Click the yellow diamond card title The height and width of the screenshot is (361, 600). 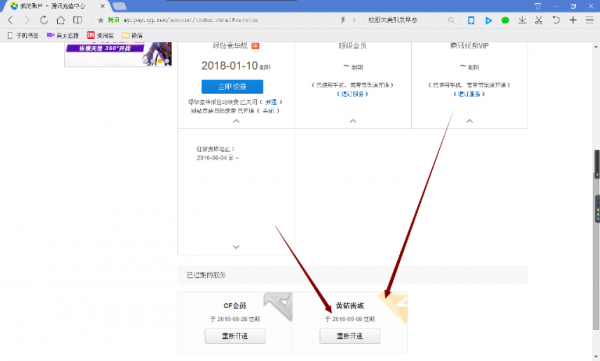(x=350, y=305)
